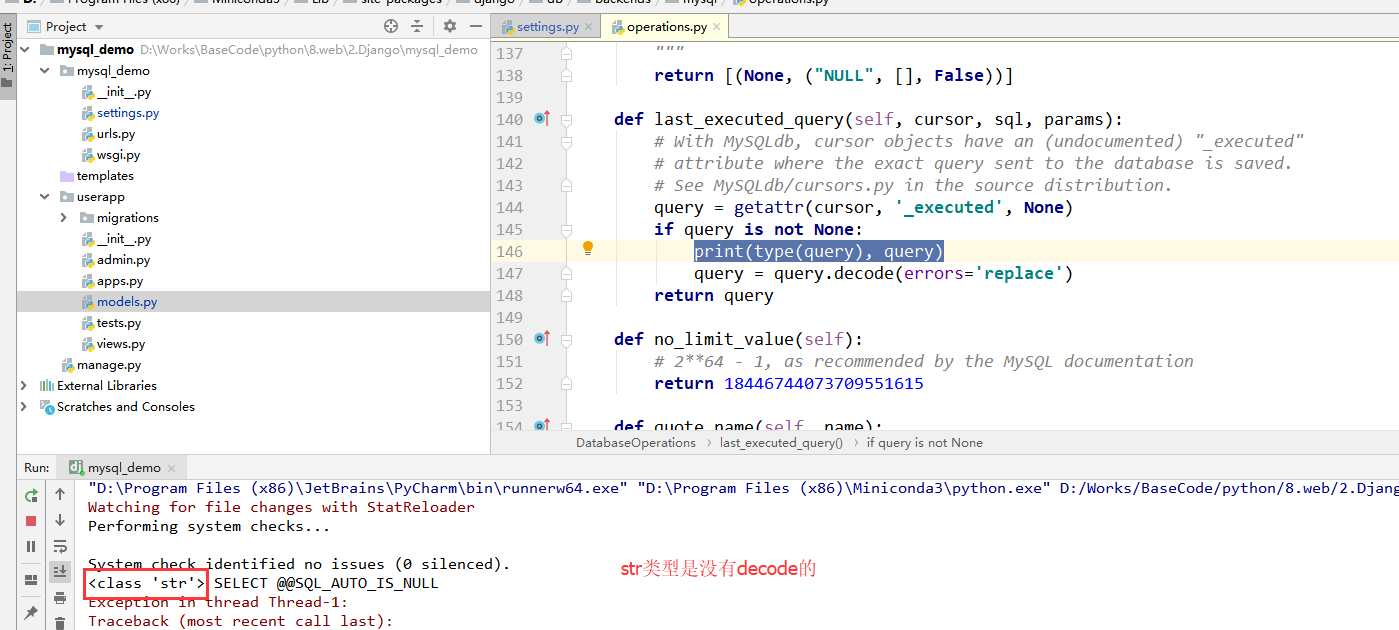1399x630 pixels.
Task: Toggle scroll to end in Run console
Action: (60, 571)
